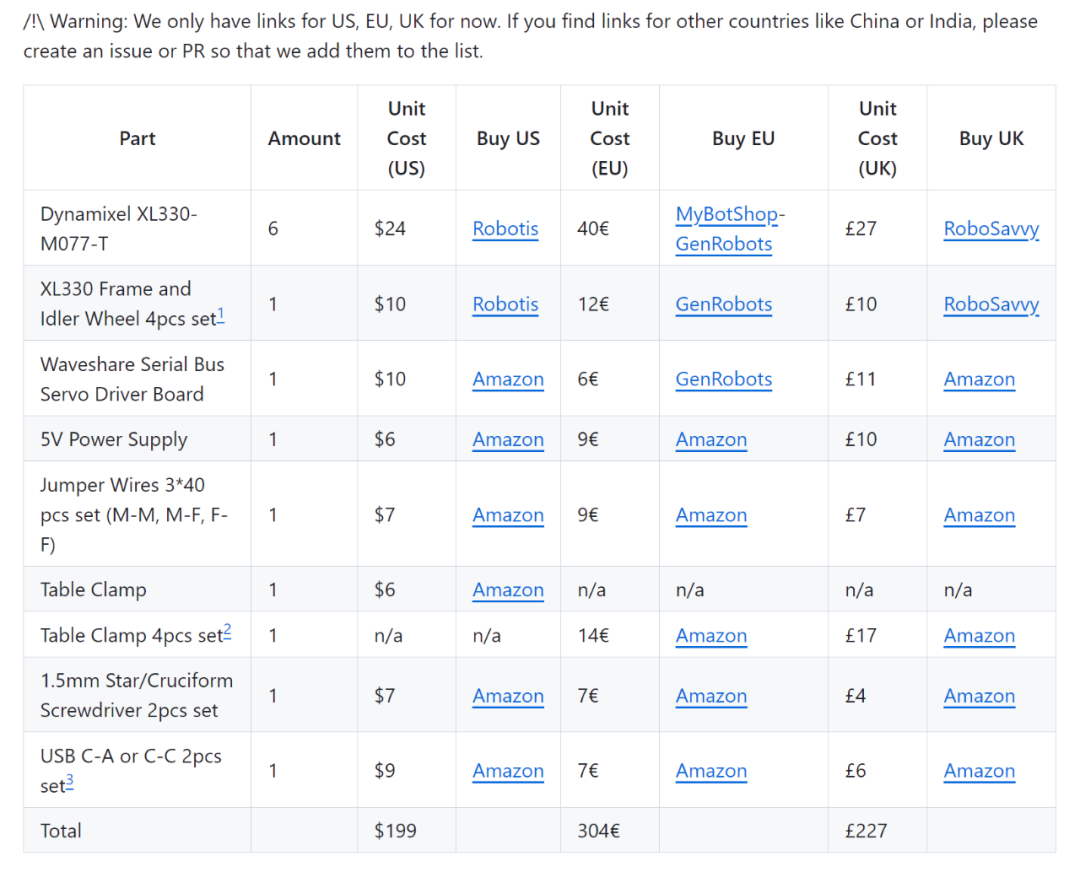Open Amazon EU link for Table Clamp 4pcs set
This screenshot has height=872, width=1080.
coord(711,636)
